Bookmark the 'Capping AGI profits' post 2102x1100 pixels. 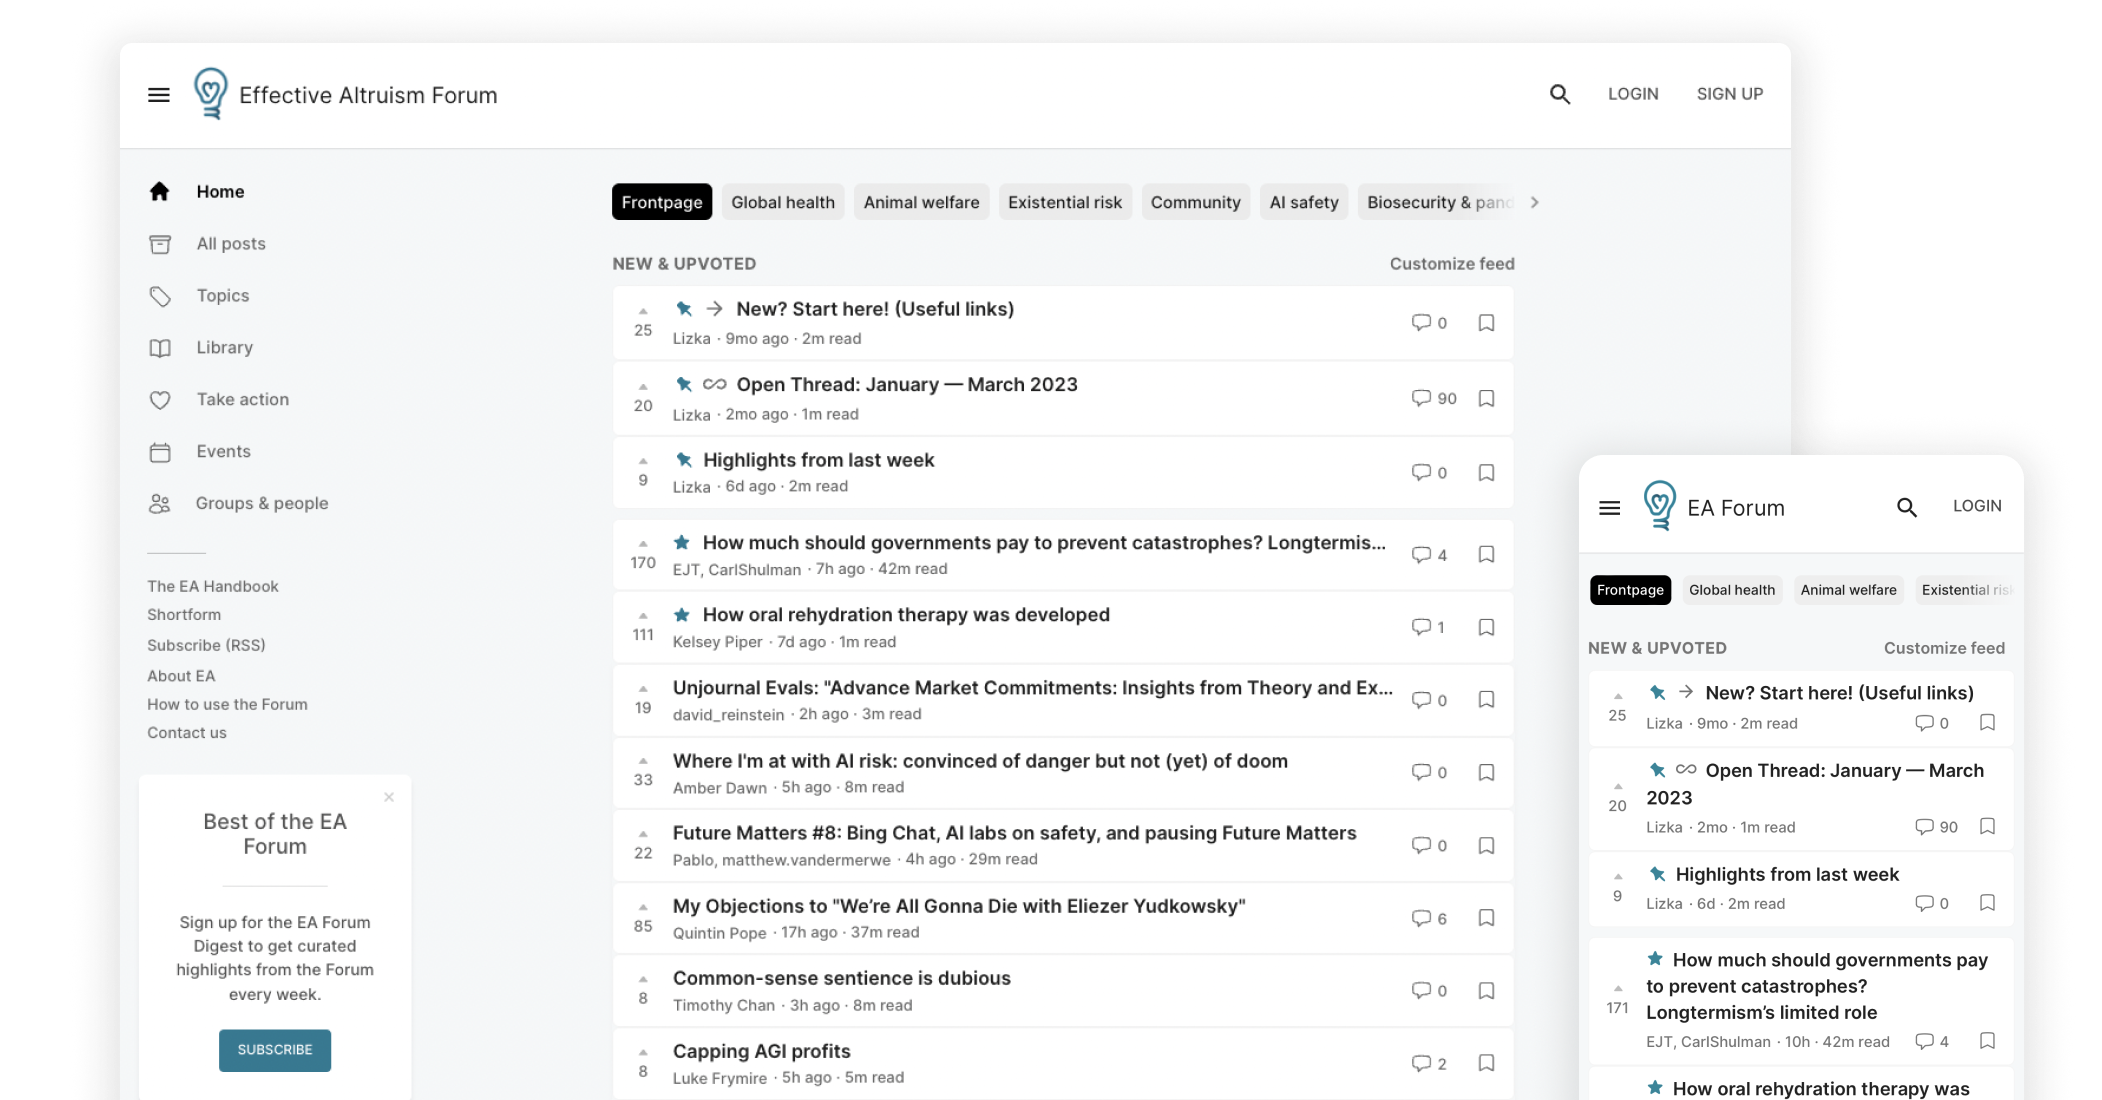[1487, 1064]
